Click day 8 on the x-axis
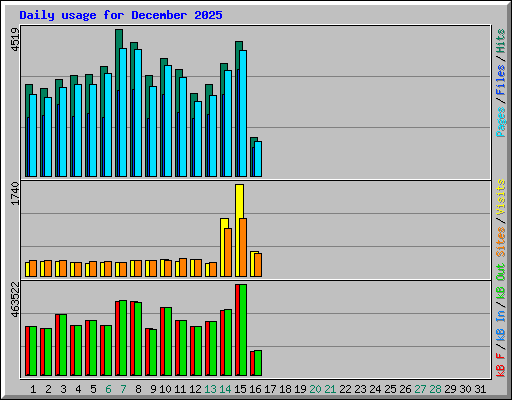This screenshot has height=400, width=512. click(138, 389)
